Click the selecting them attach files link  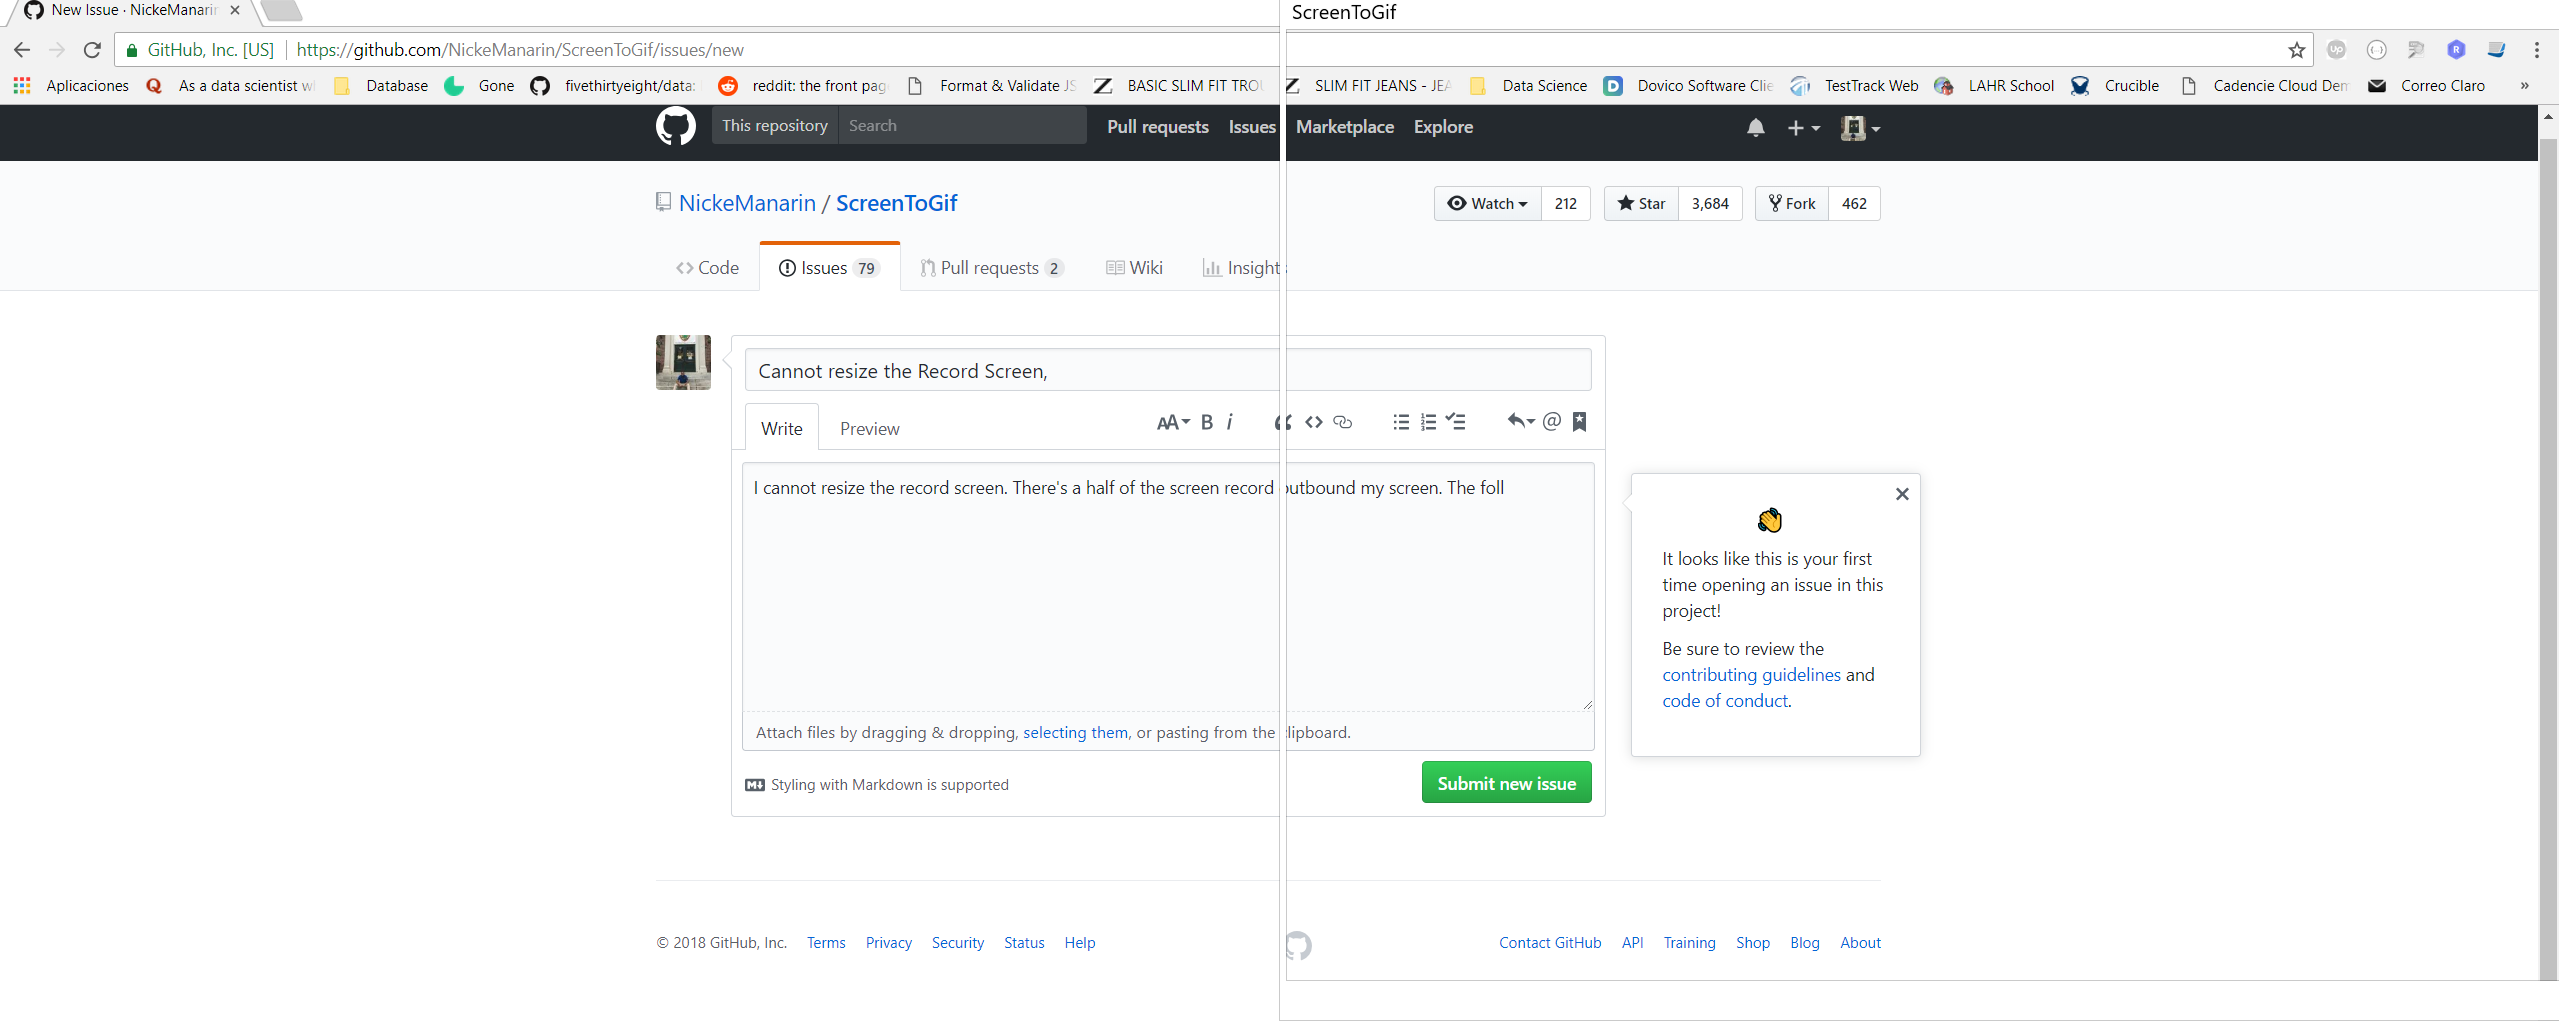click(x=1075, y=733)
